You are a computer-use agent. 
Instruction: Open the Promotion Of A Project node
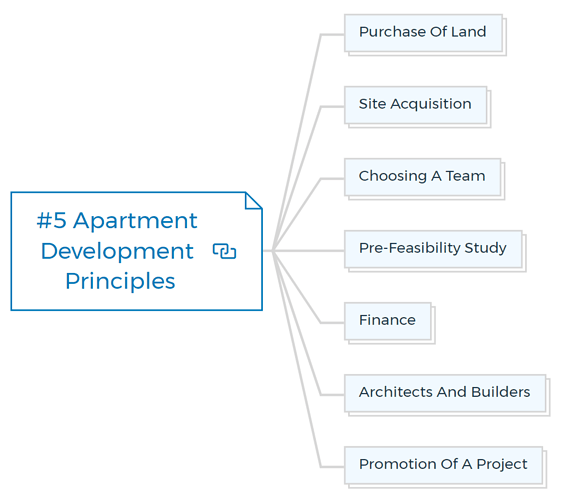[x=443, y=465]
